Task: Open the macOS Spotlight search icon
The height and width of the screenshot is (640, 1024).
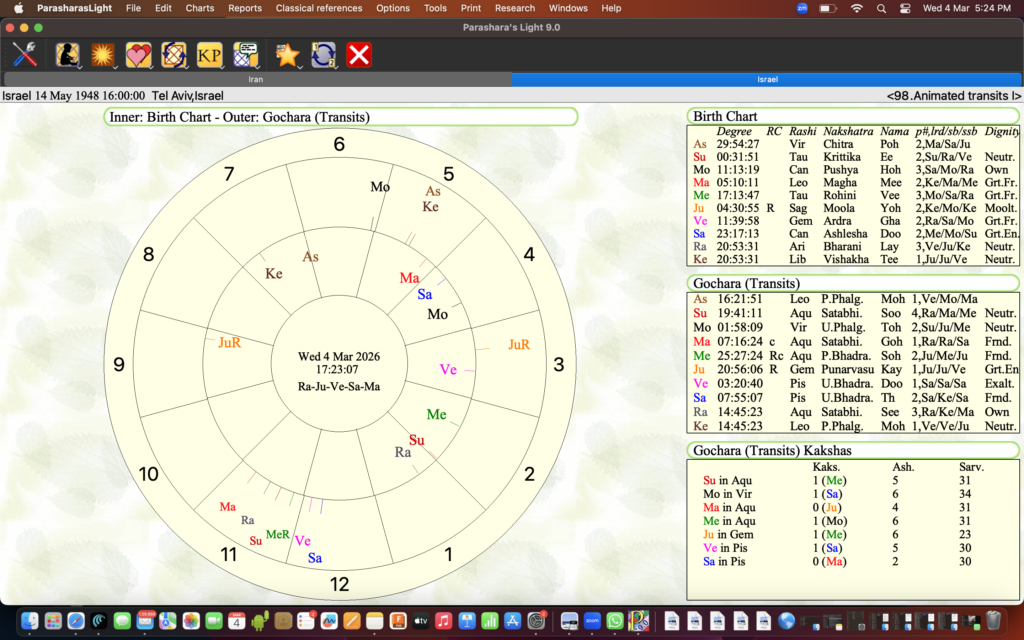Action: [x=880, y=8]
